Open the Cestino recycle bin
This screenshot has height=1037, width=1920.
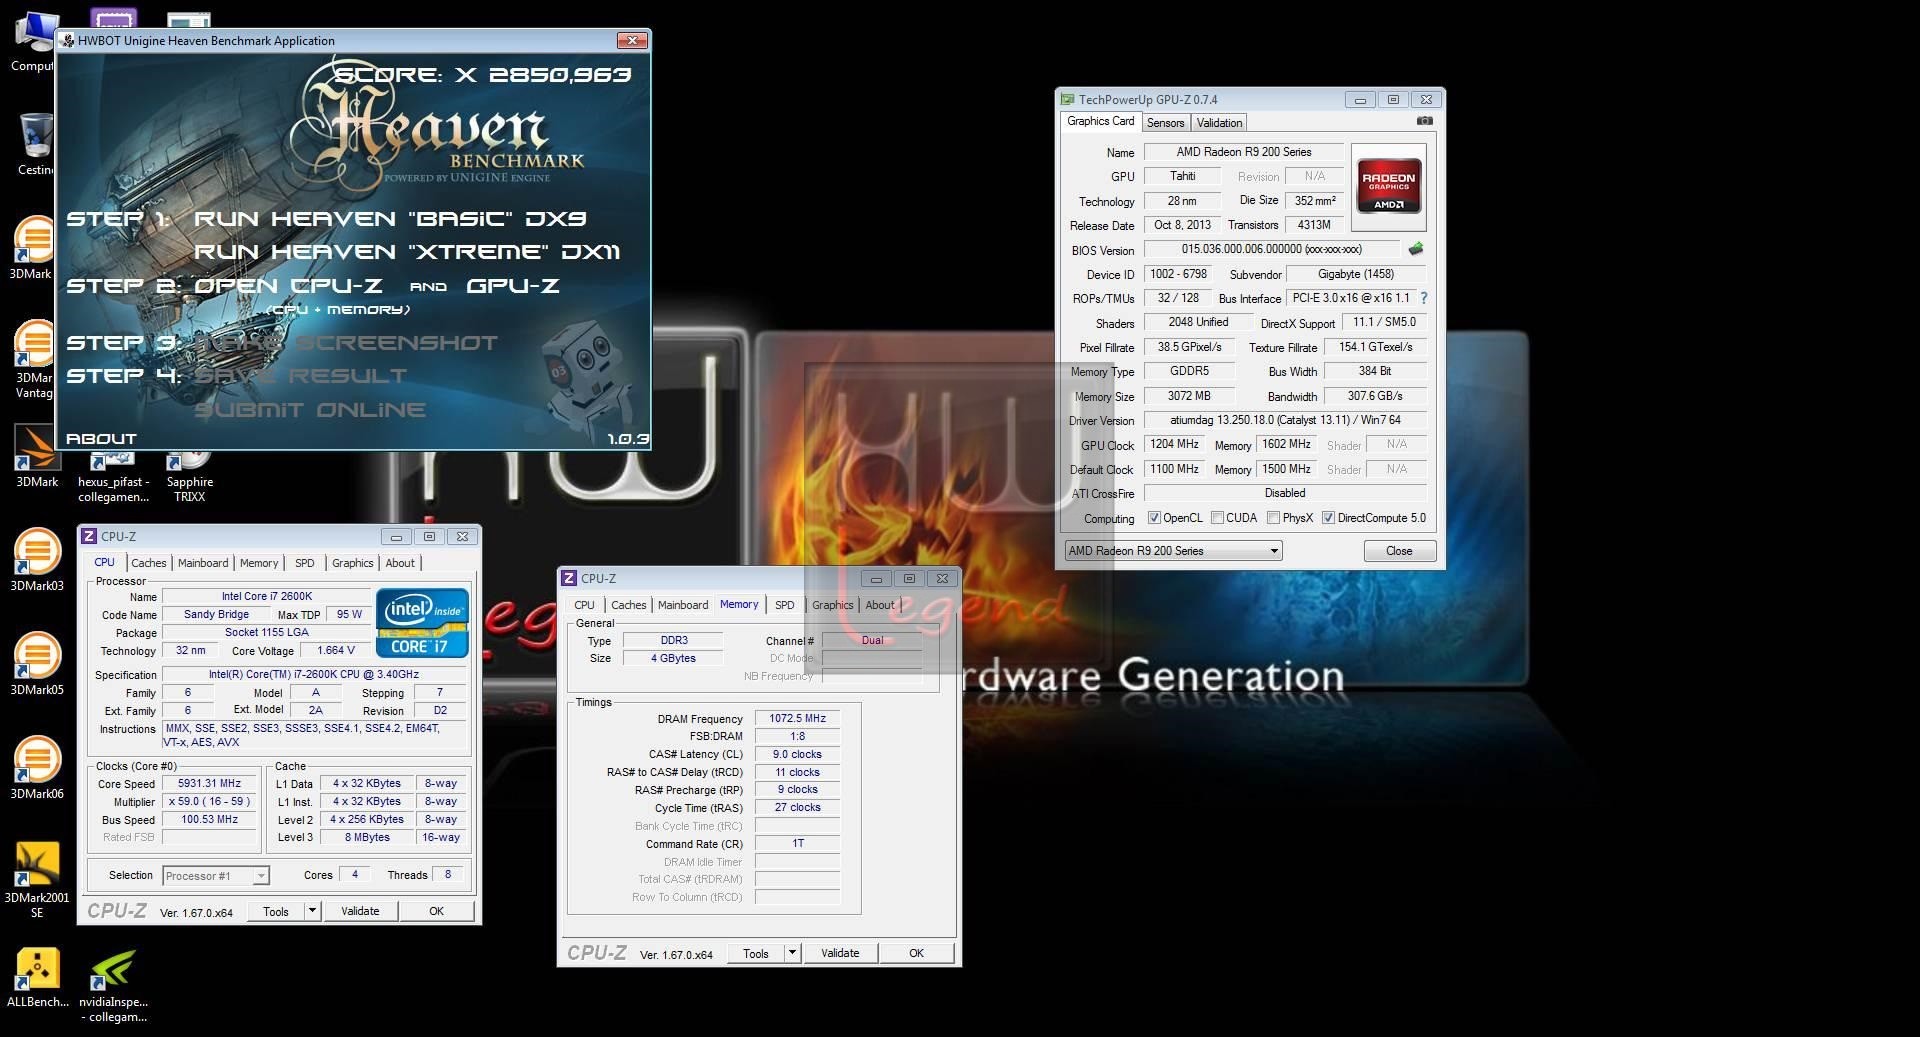coord(34,144)
